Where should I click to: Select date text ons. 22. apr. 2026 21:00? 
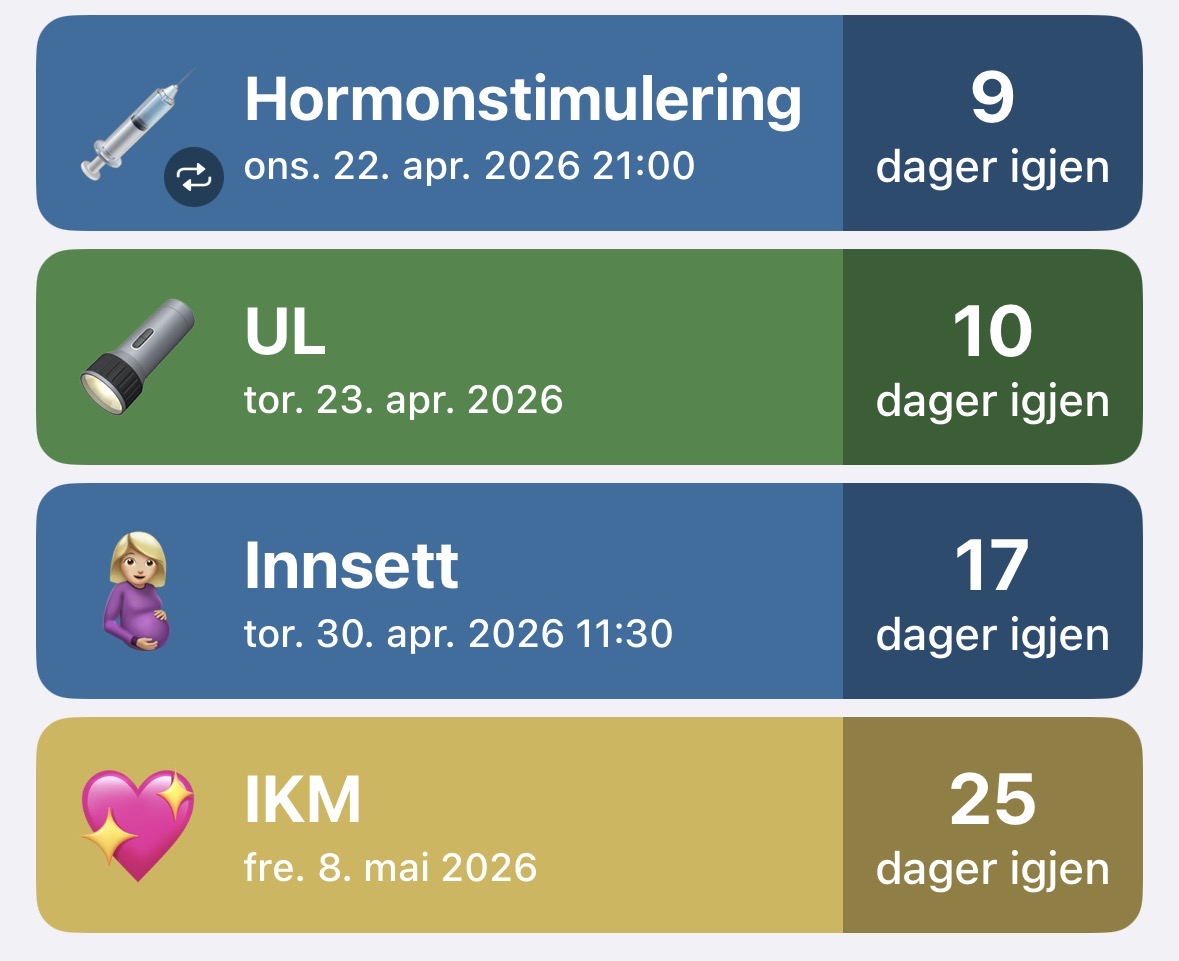(469, 166)
